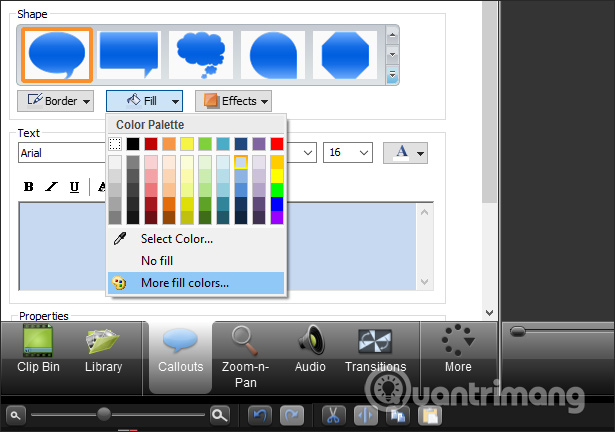
Task: Open the Audio tool
Action: click(x=310, y=349)
